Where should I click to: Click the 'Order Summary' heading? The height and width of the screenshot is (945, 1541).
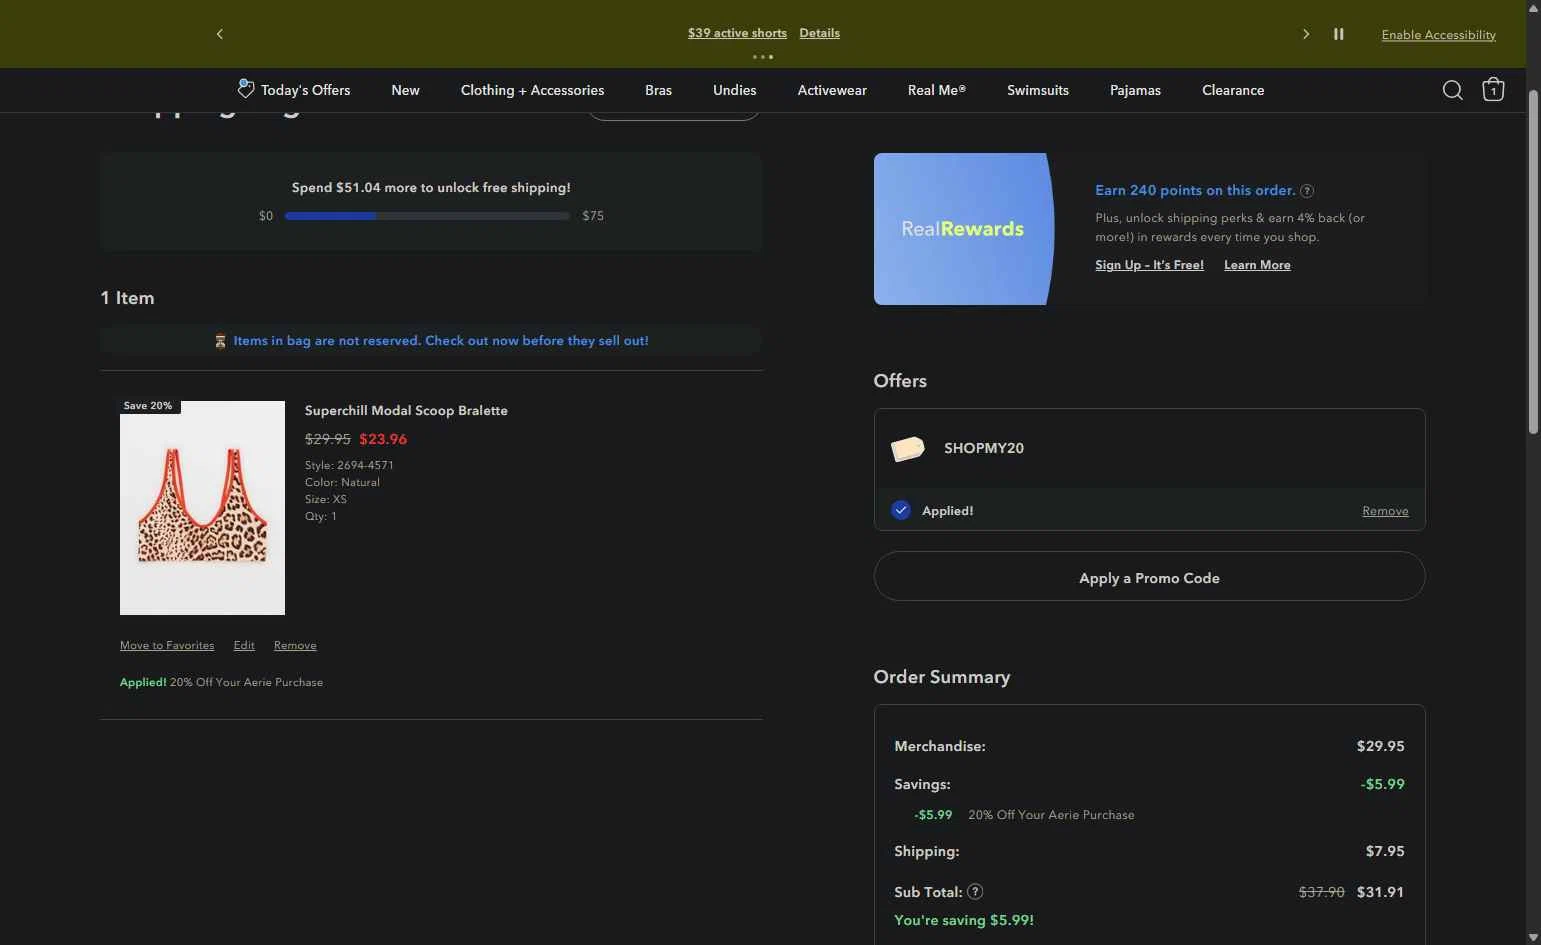pyautogui.click(x=942, y=677)
